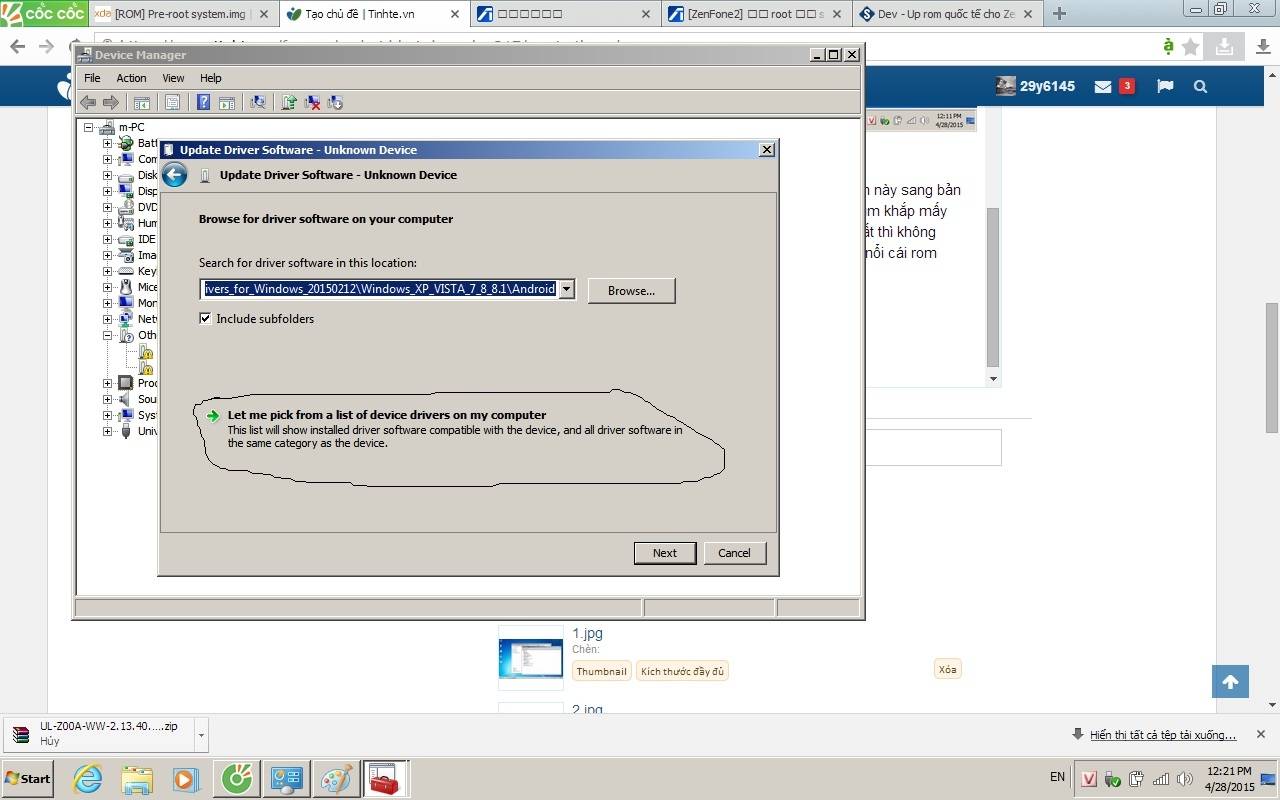The height and width of the screenshot is (800, 1280).
Task: Open the View menu in Device Manager
Action: click(173, 78)
